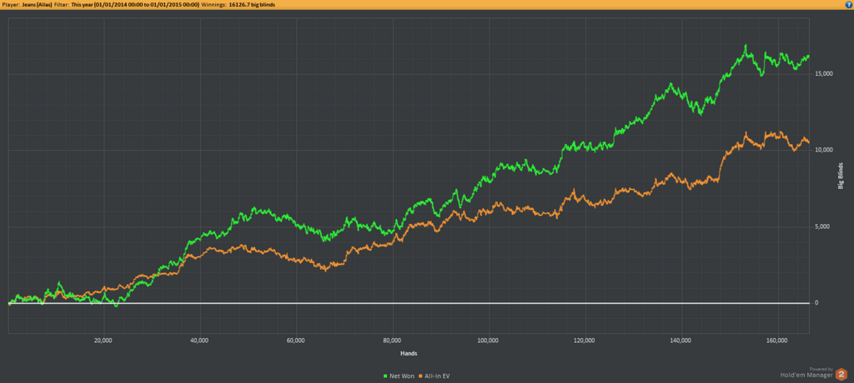Image resolution: width=854 pixels, height=383 pixels.
Task: Click the Big Blinds y-axis title
Action: point(840,177)
